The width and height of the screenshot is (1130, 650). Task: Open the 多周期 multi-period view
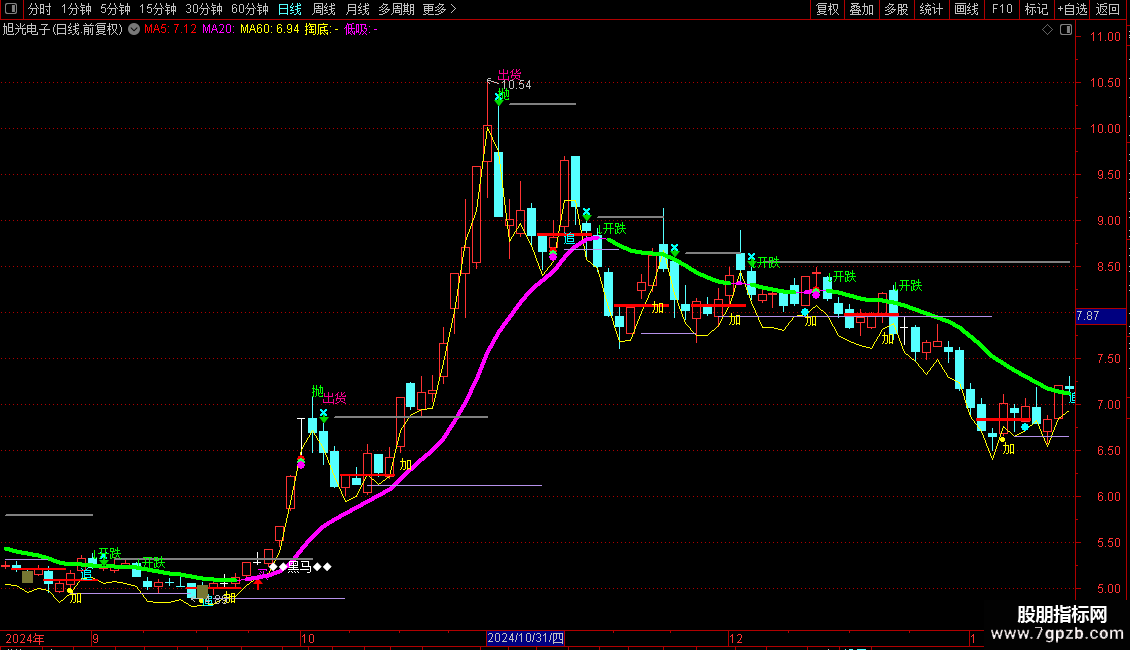[396, 9]
